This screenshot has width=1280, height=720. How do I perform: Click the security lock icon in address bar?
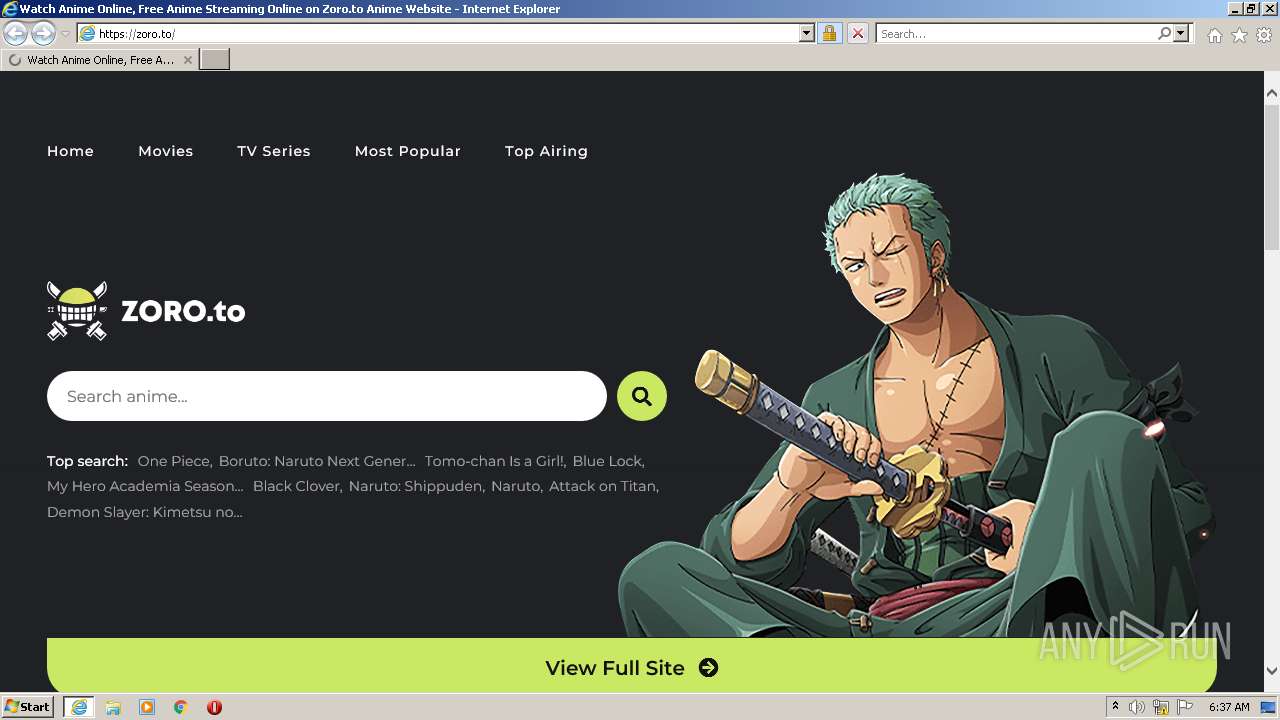point(829,34)
